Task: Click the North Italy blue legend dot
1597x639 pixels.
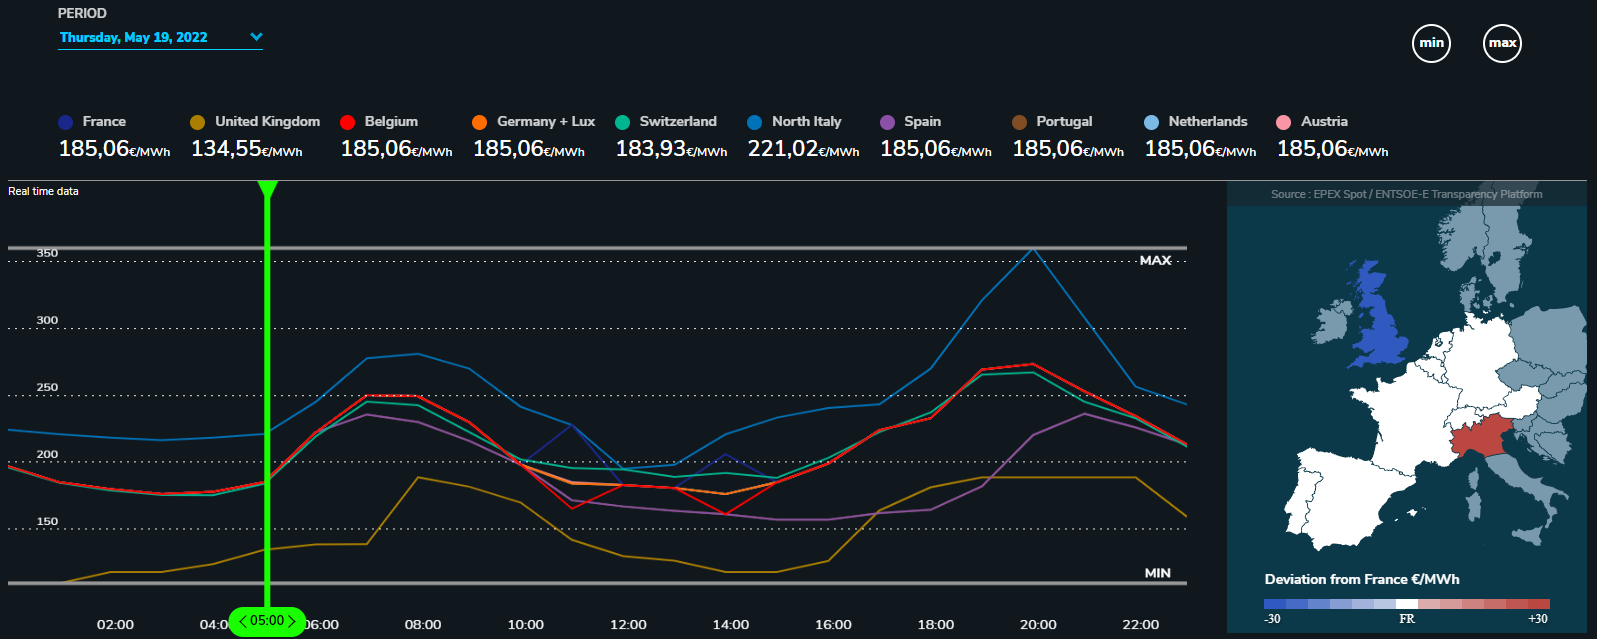Action: click(755, 122)
